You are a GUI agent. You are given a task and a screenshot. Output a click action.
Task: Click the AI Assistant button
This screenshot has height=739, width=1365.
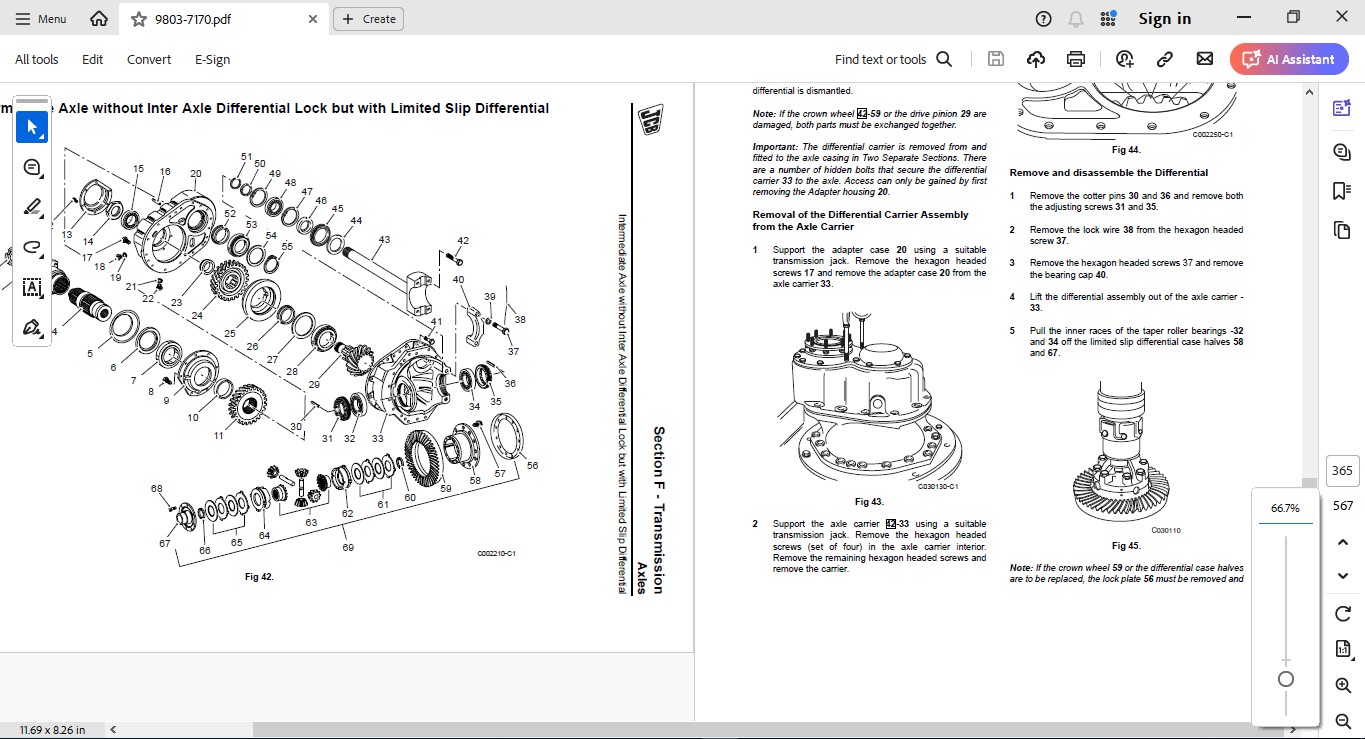coord(1289,59)
